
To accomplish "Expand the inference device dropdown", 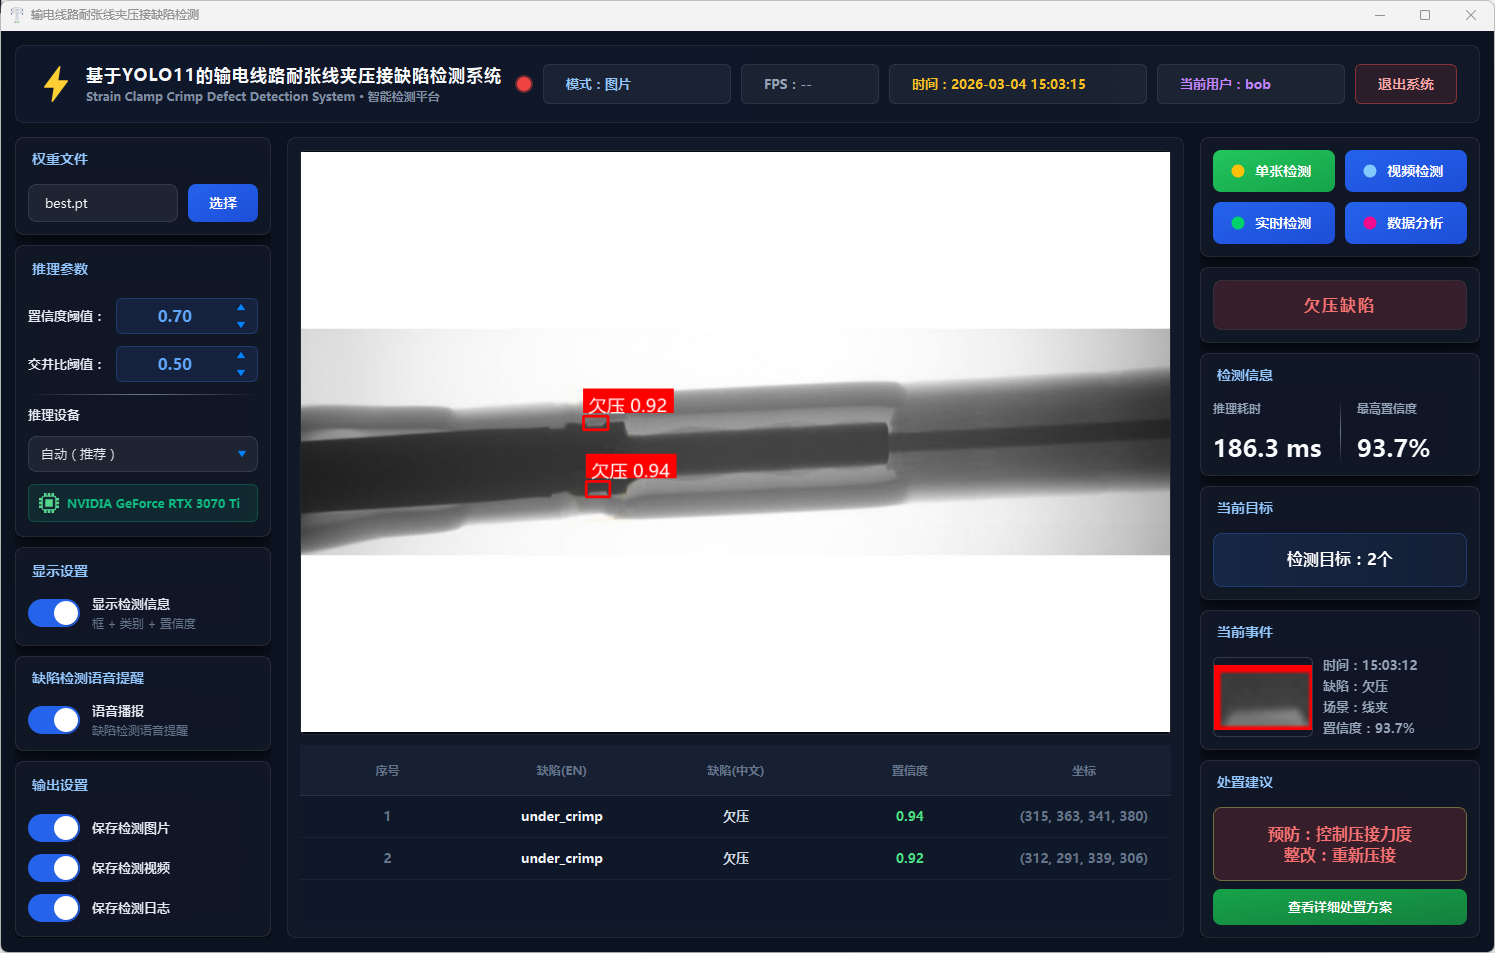I will [143, 454].
